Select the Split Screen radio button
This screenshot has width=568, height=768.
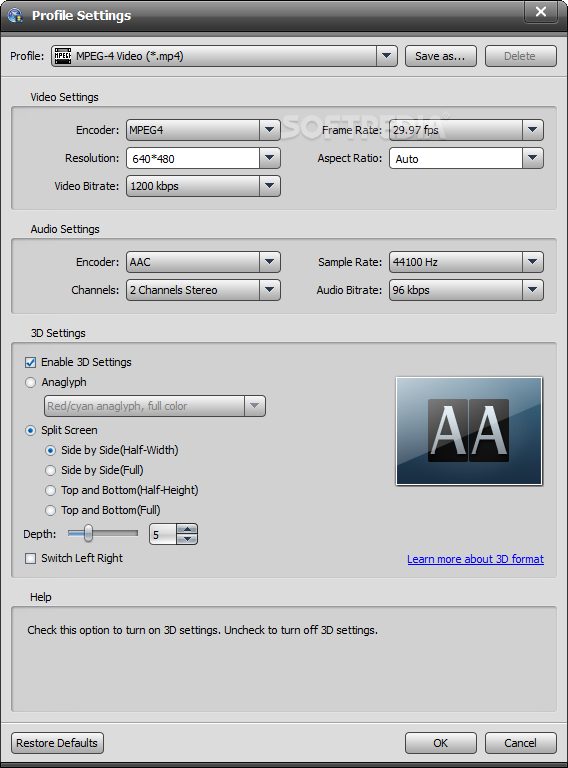(x=30, y=431)
